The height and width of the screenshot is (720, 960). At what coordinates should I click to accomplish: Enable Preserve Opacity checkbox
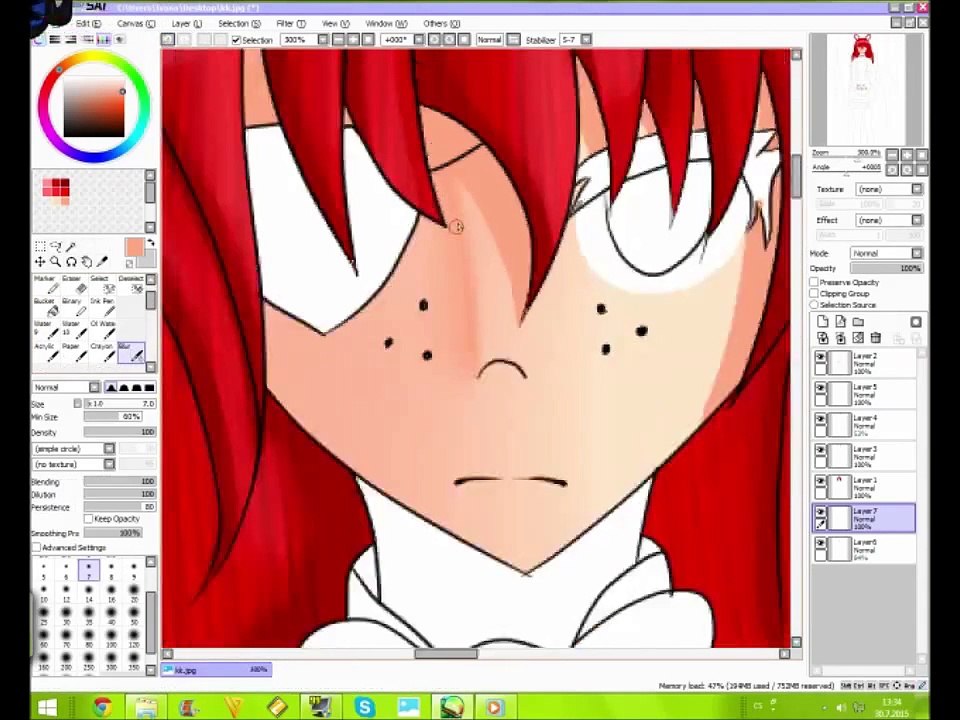click(x=814, y=282)
